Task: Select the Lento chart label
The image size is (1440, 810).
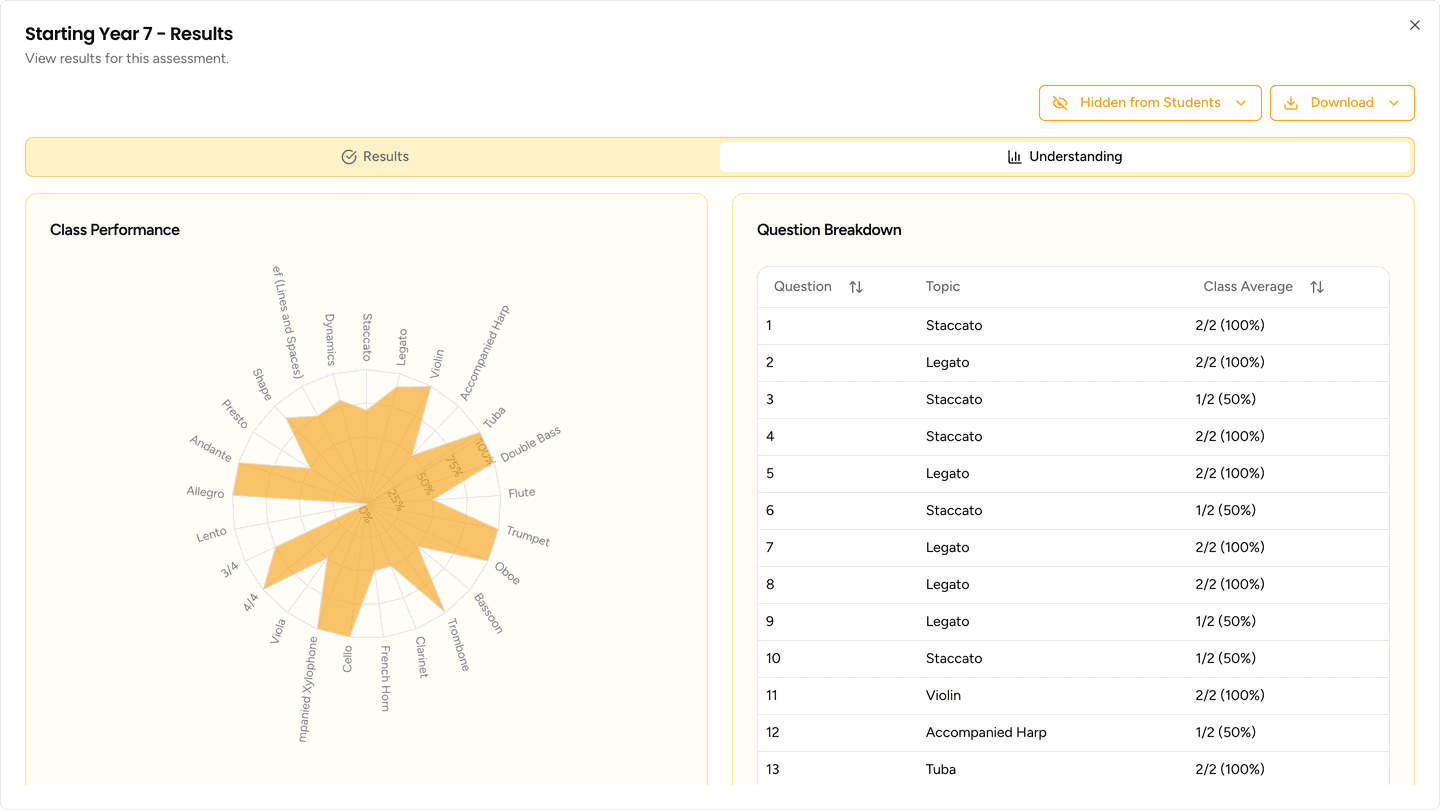Action: point(212,535)
